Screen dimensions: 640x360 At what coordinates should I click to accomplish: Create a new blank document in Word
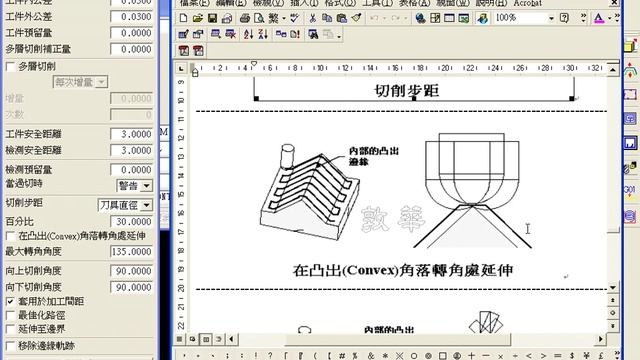pyautogui.click(x=183, y=18)
